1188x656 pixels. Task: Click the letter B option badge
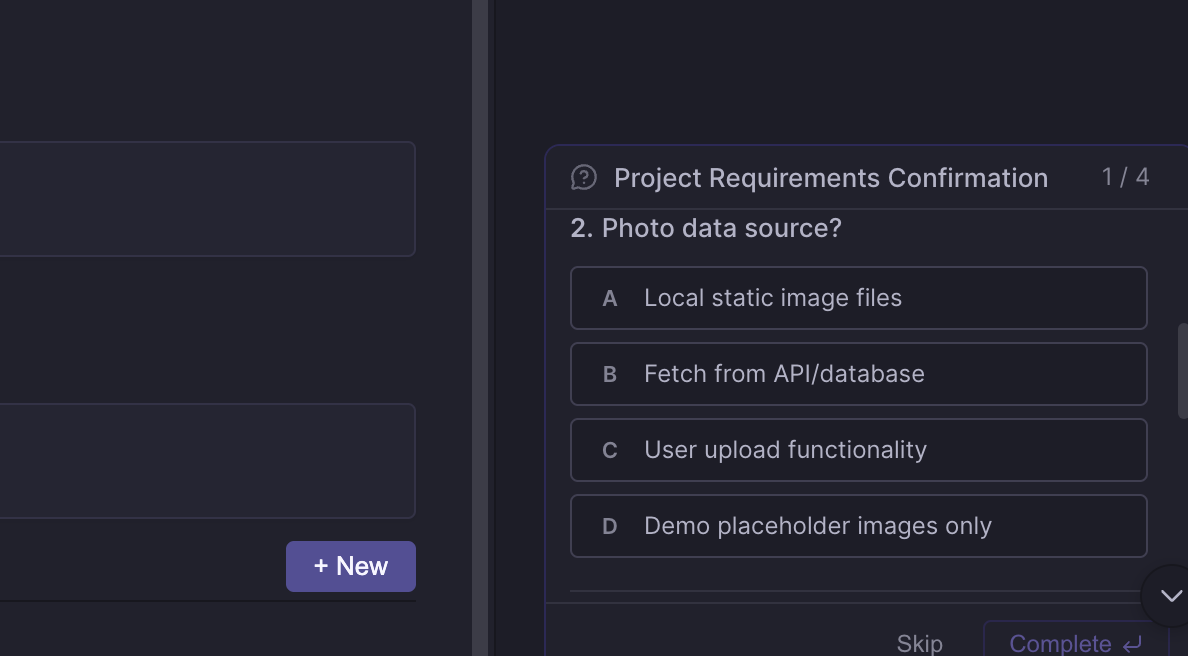(610, 375)
